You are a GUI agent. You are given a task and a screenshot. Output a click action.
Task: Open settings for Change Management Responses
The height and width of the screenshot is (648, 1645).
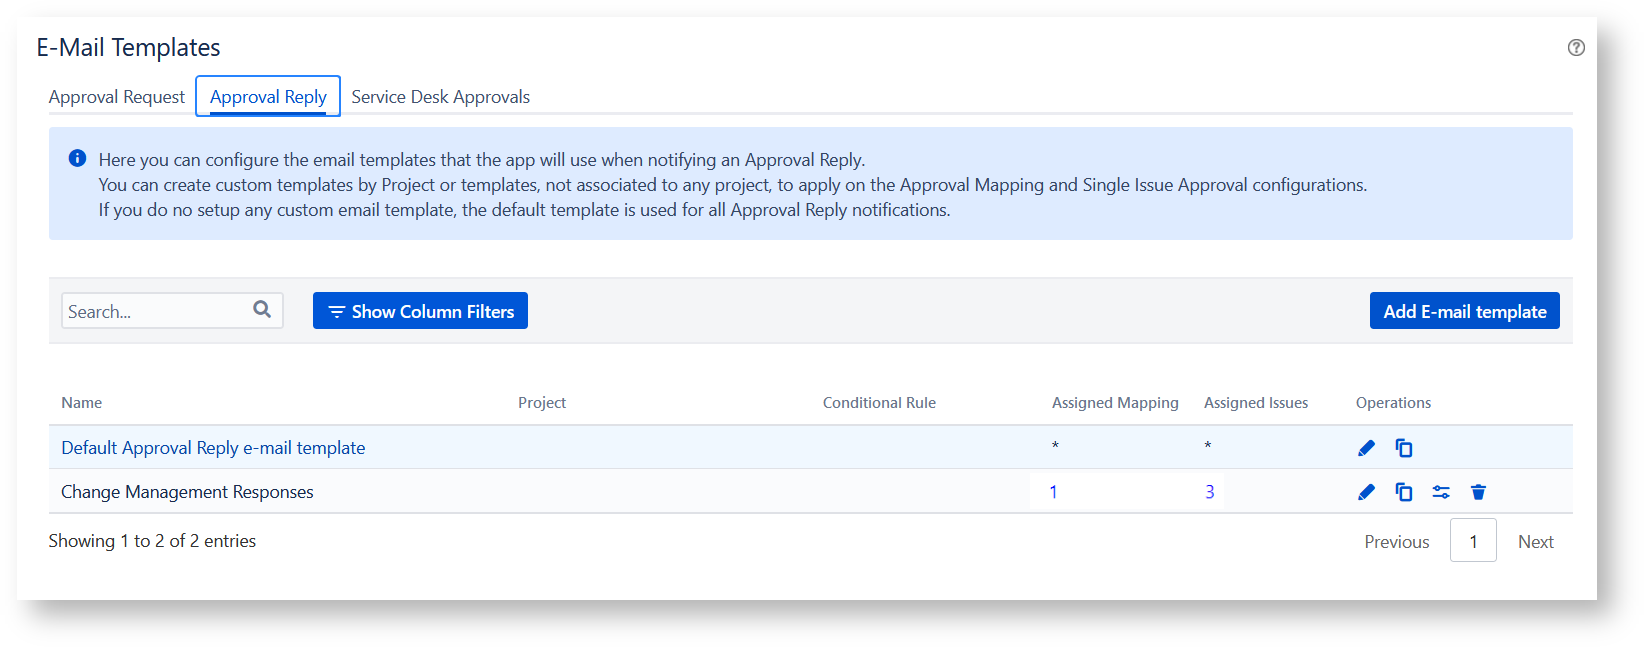(1441, 492)
